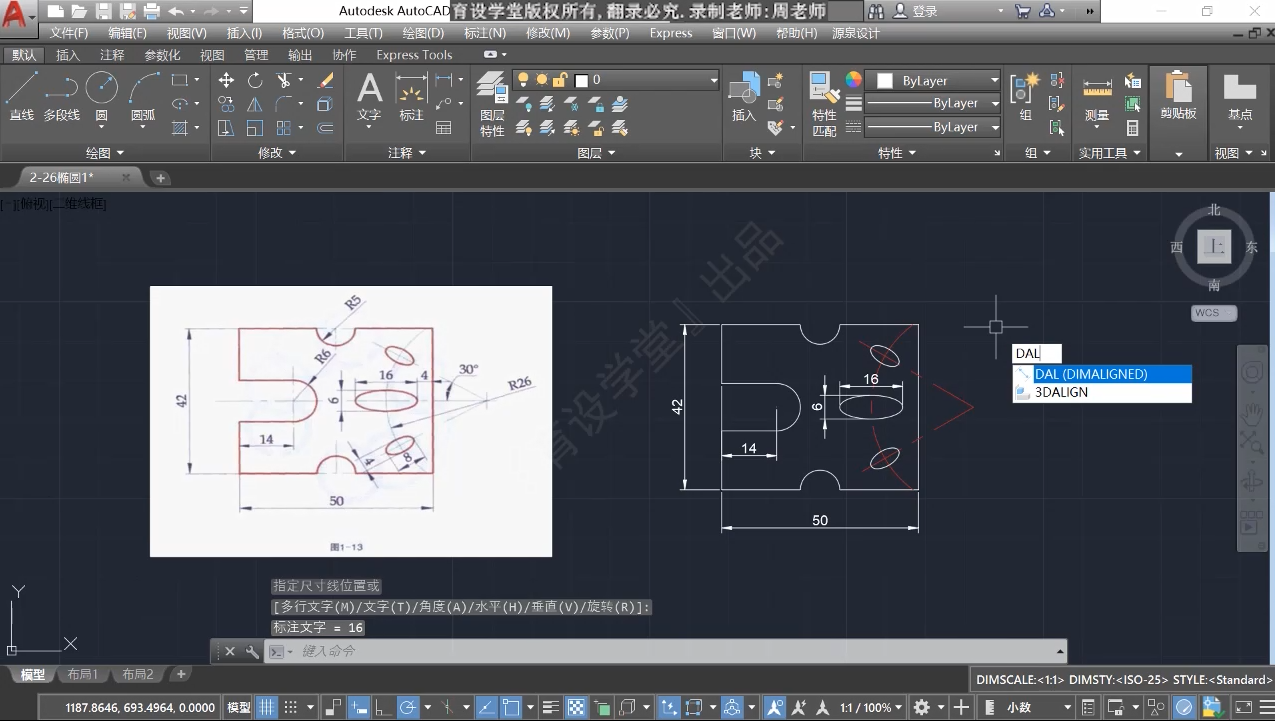This screenshot has width=1275, height=721.
Task: Click the Base point (基点) icon
Action: [1240, 96]
